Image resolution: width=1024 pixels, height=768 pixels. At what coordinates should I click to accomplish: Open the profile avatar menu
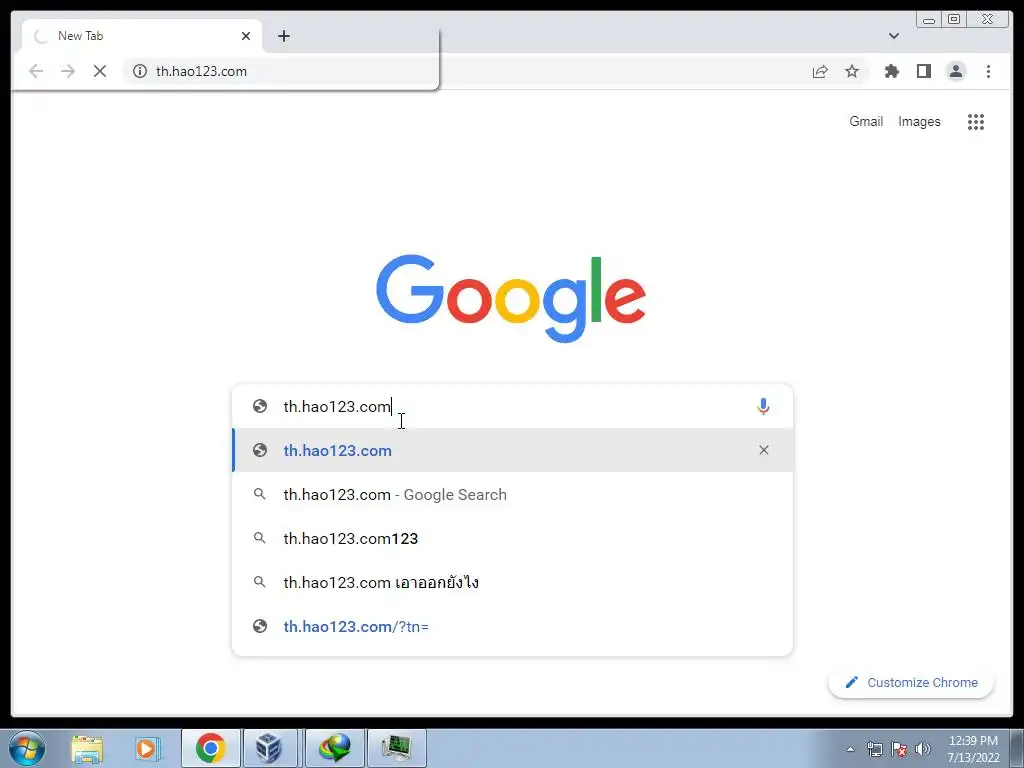click(x=955, y=71)
